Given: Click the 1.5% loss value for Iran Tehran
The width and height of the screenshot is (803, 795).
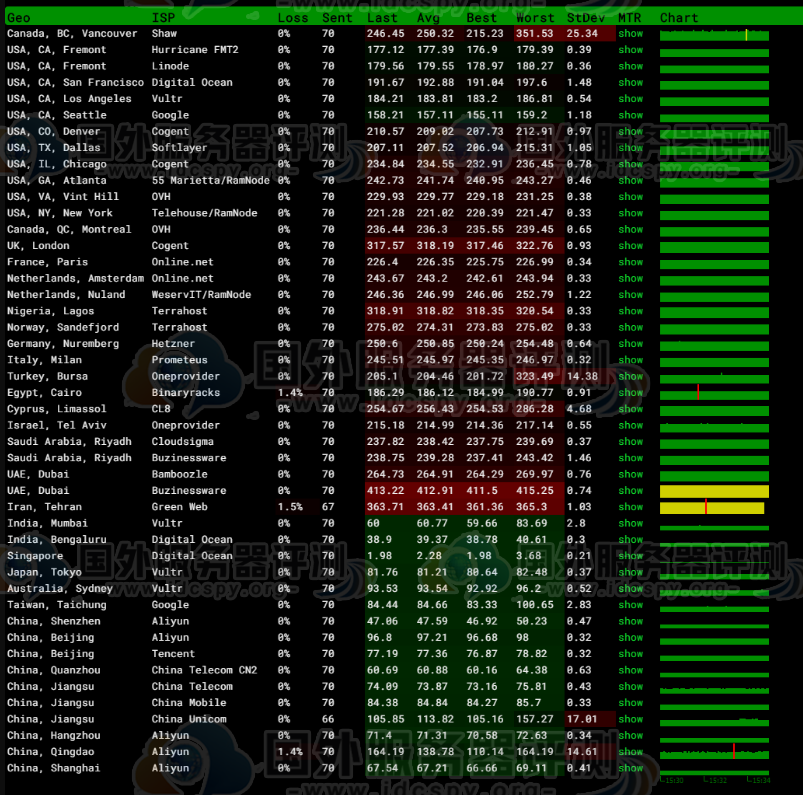Looking at the screenshot, I should [x=290, y=507].
